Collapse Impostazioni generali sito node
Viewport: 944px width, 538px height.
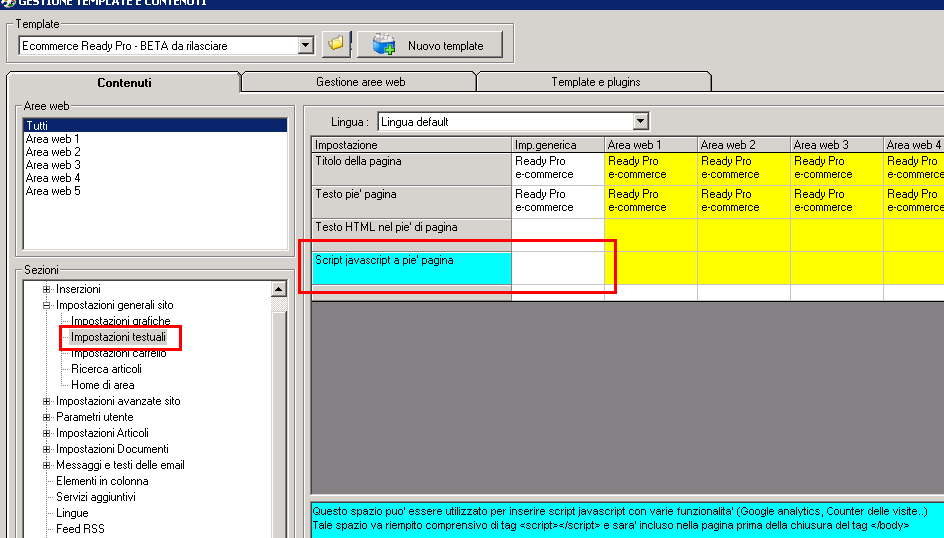pyautogui.click(x=46, y=305)
